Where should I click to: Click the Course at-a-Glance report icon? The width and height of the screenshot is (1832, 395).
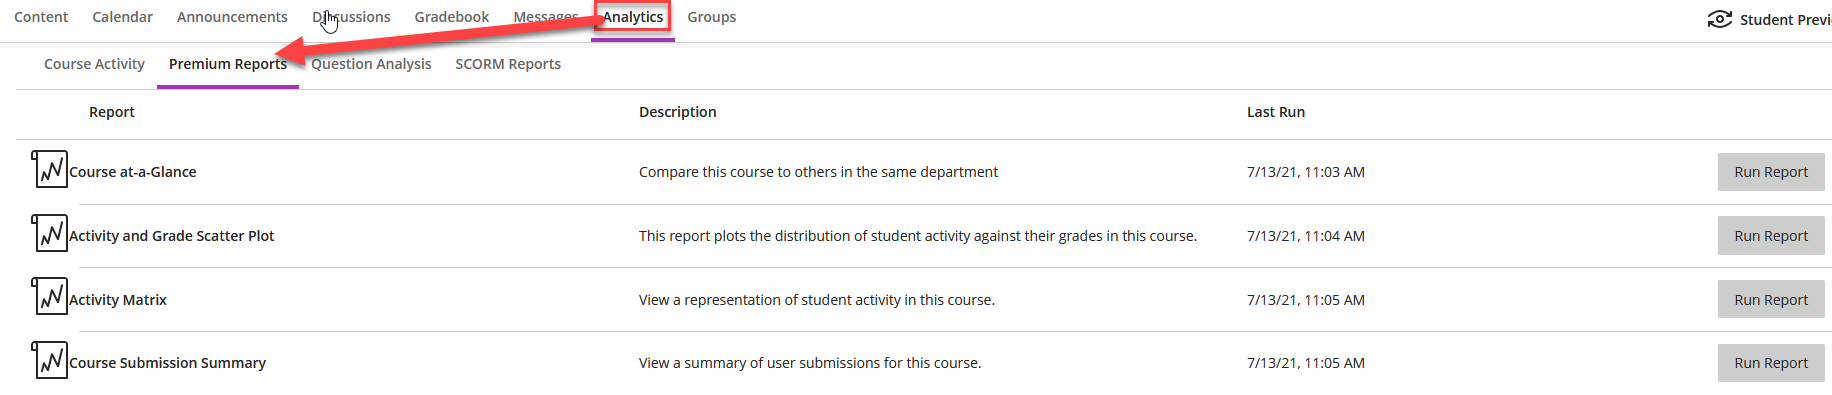pos(50,170)
